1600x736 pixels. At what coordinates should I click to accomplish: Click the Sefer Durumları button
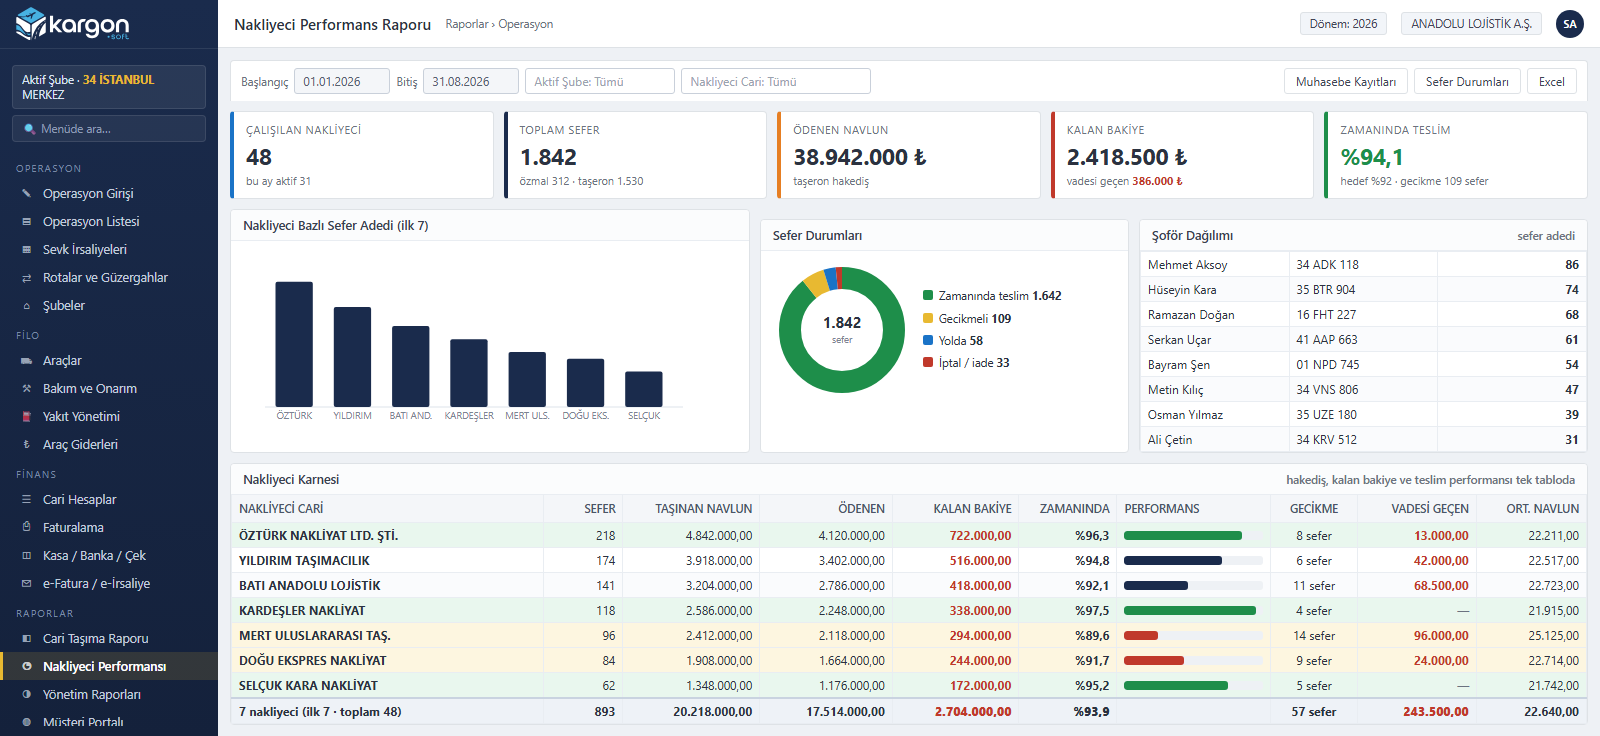1467,82
